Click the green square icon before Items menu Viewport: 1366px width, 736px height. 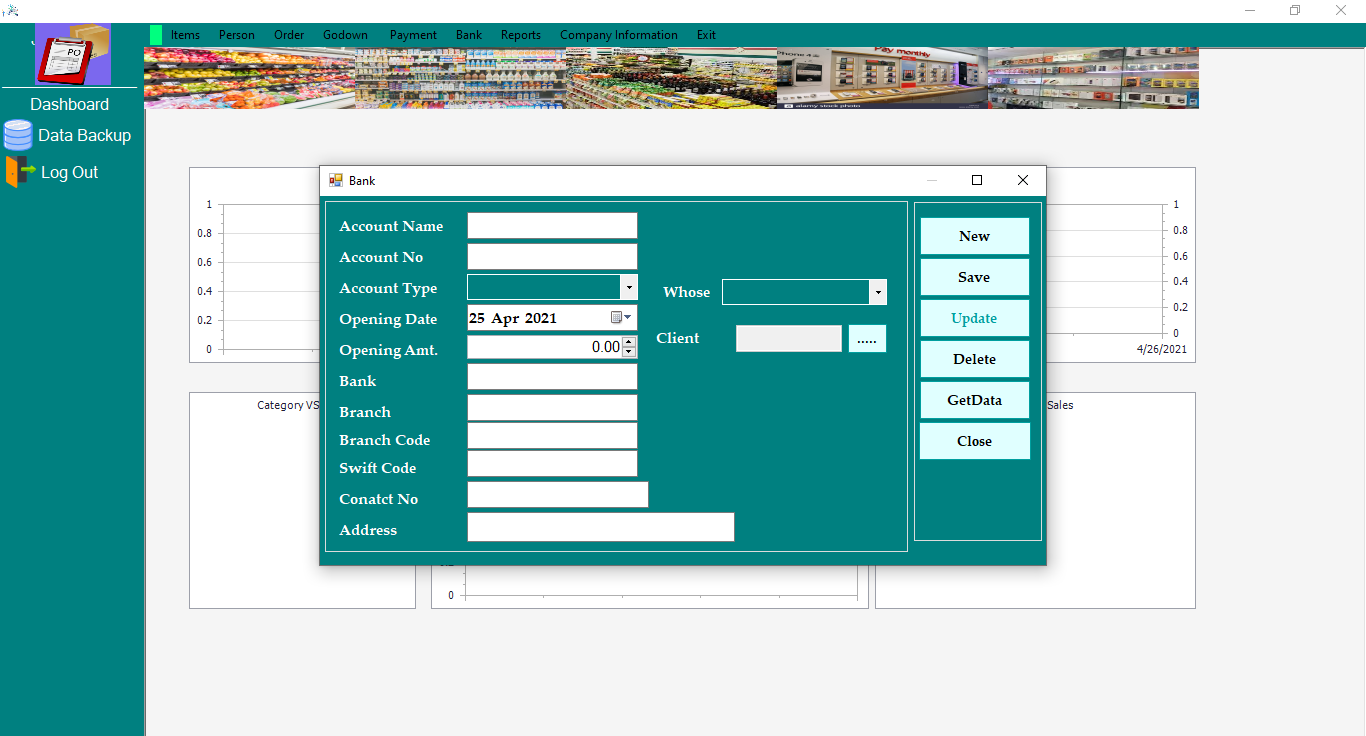pyautogui.click(x=155, y=34)
